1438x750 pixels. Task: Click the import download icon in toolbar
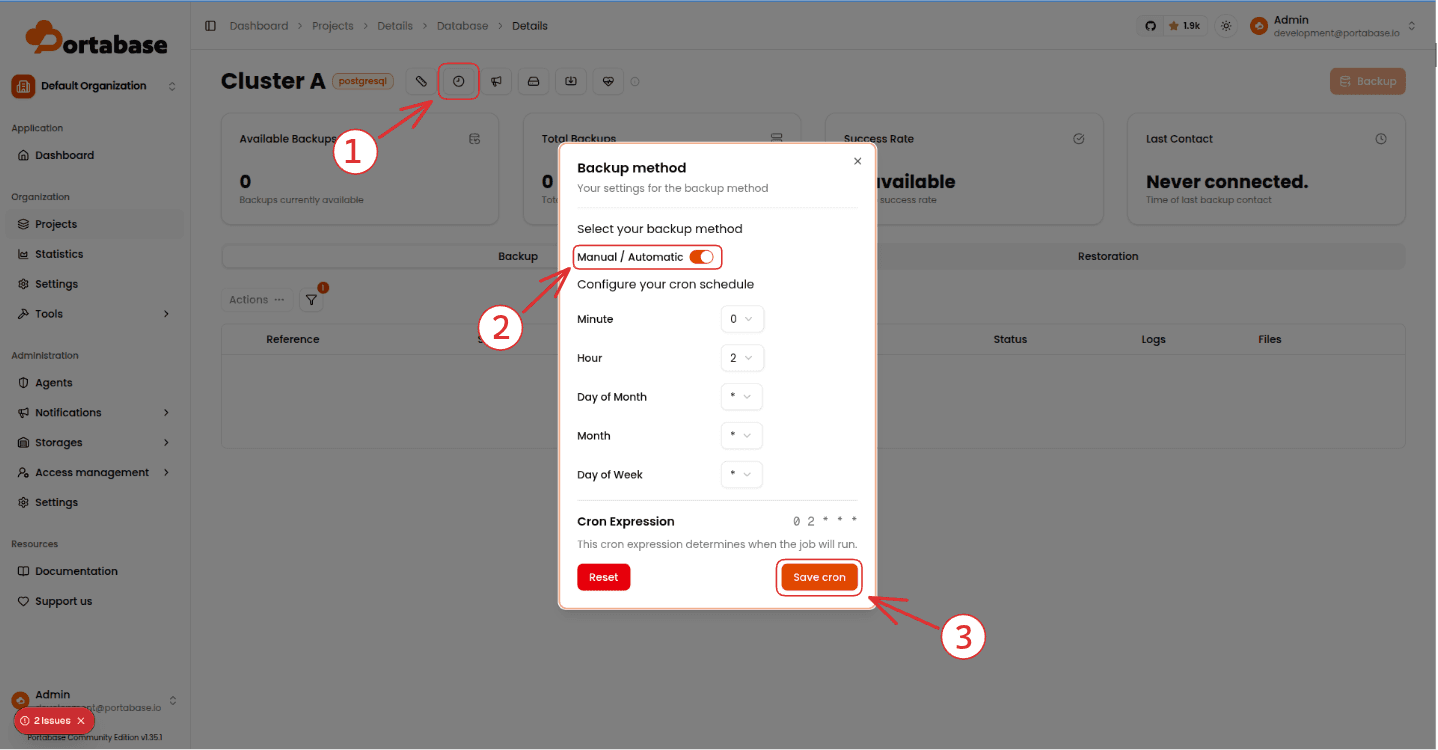571,81
